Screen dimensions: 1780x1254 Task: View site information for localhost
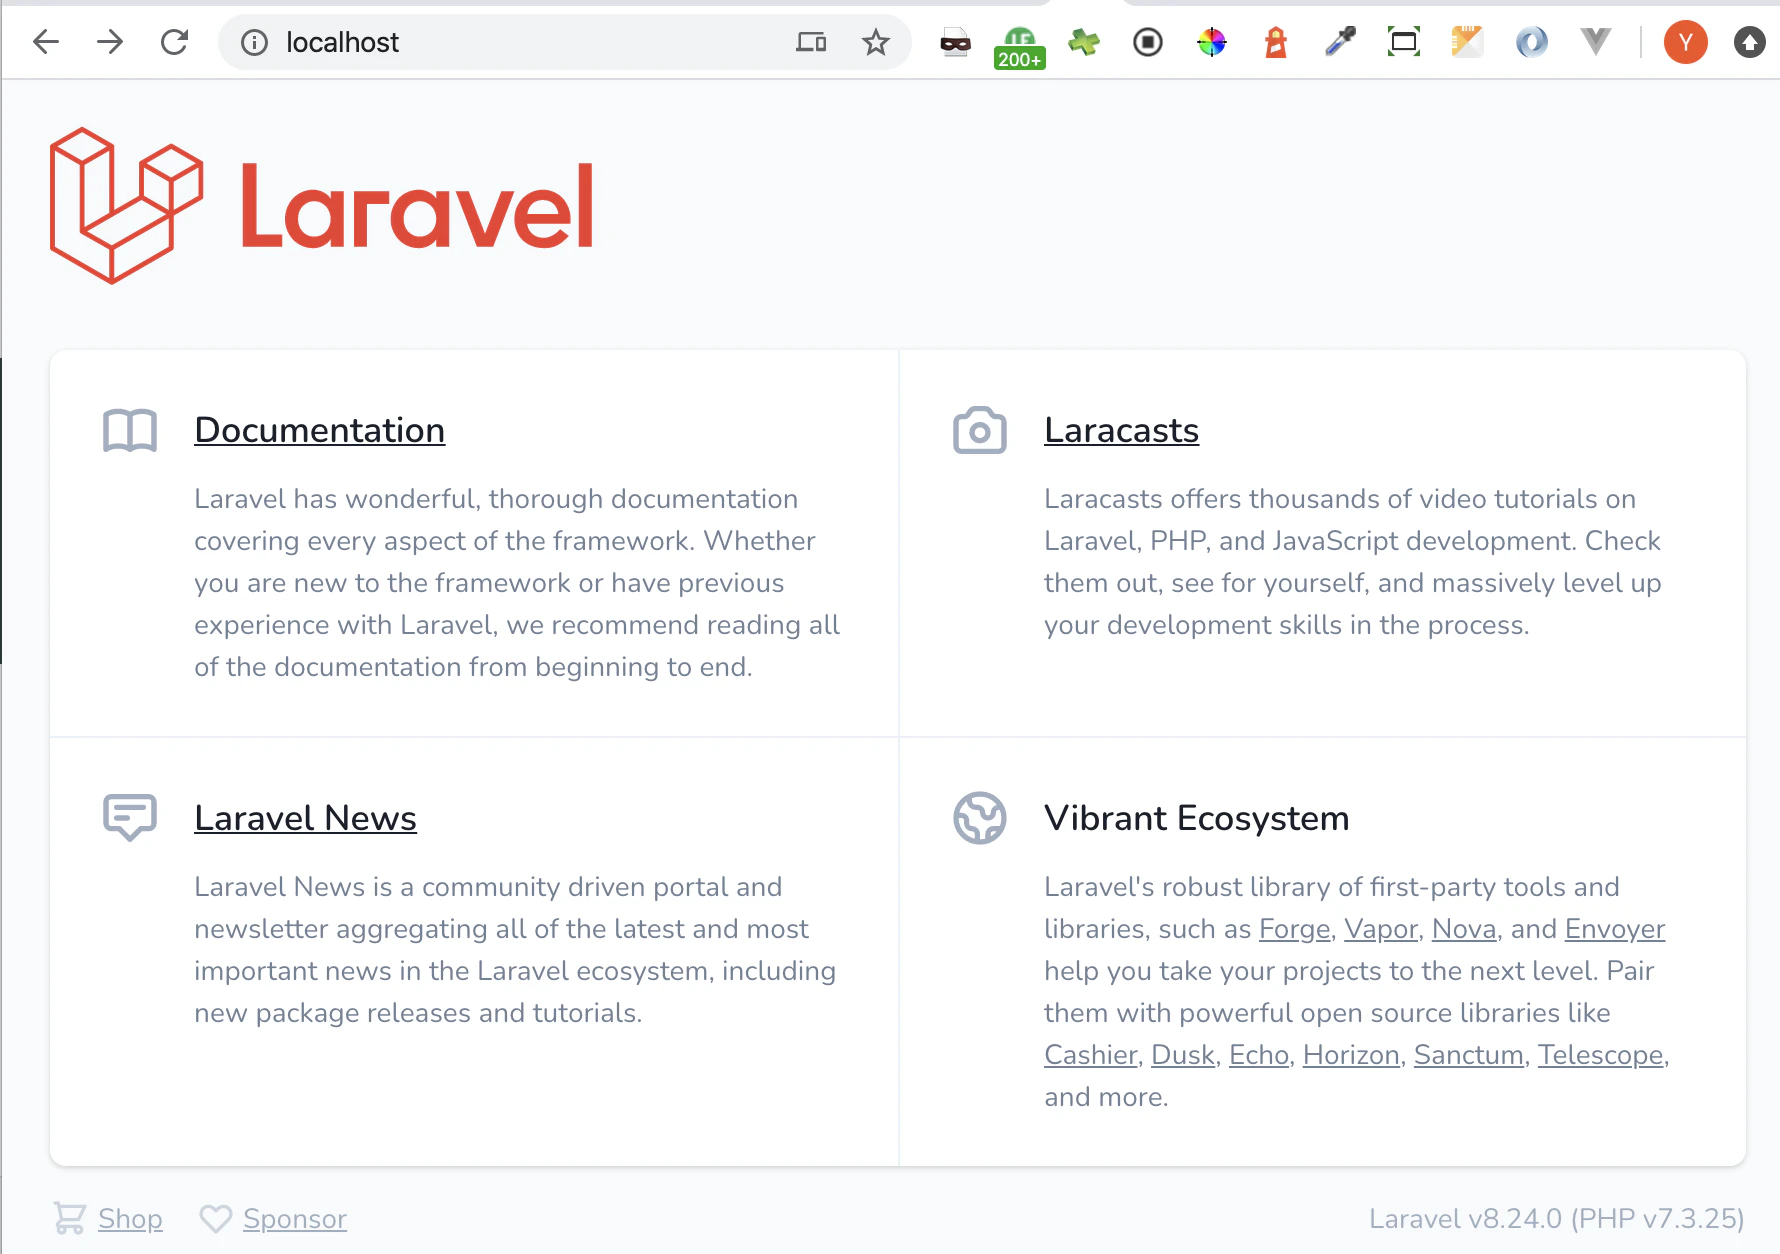tap(255, 42)
